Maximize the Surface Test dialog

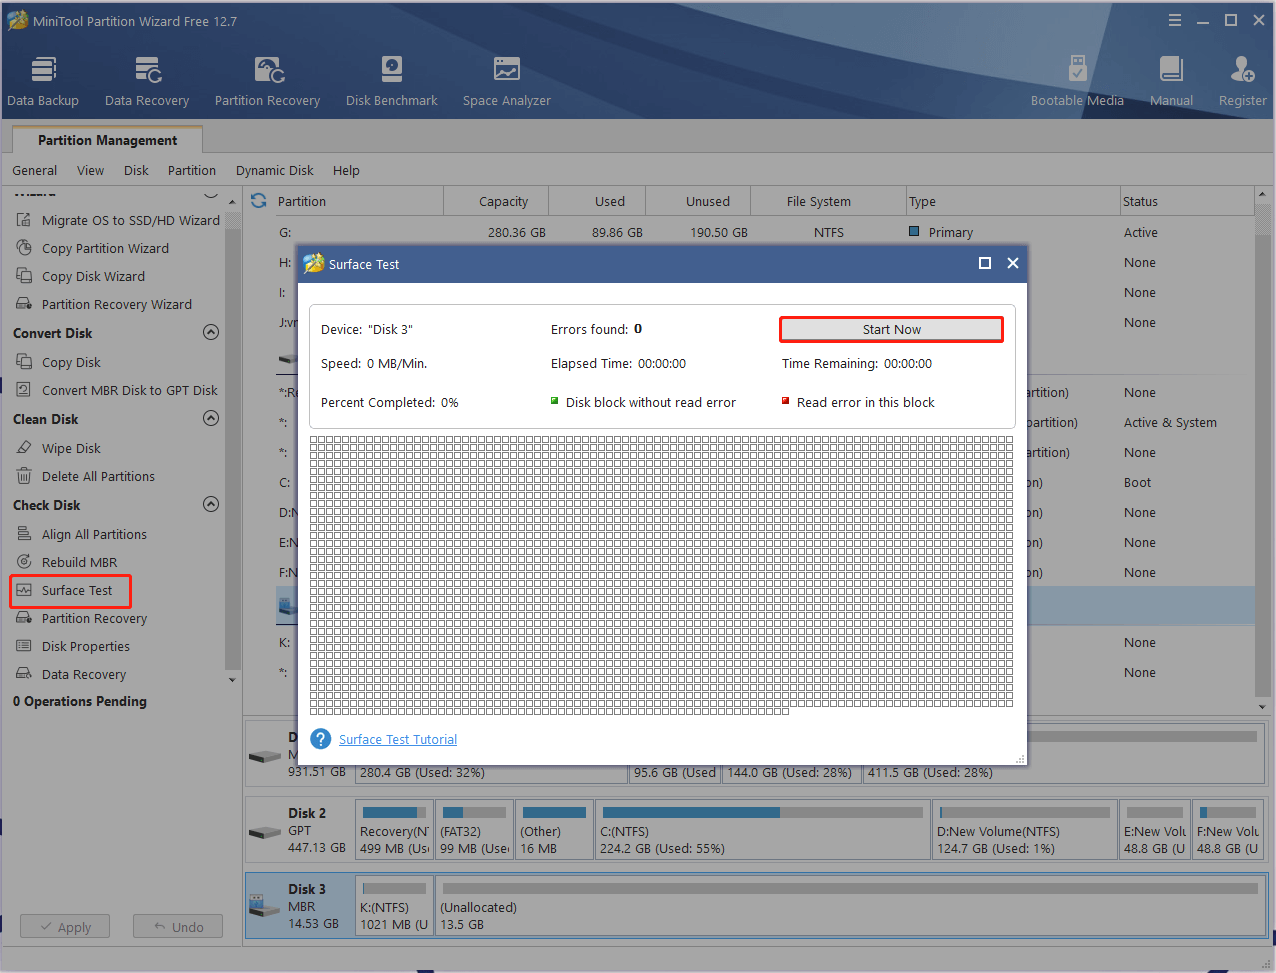coord(985,263)
